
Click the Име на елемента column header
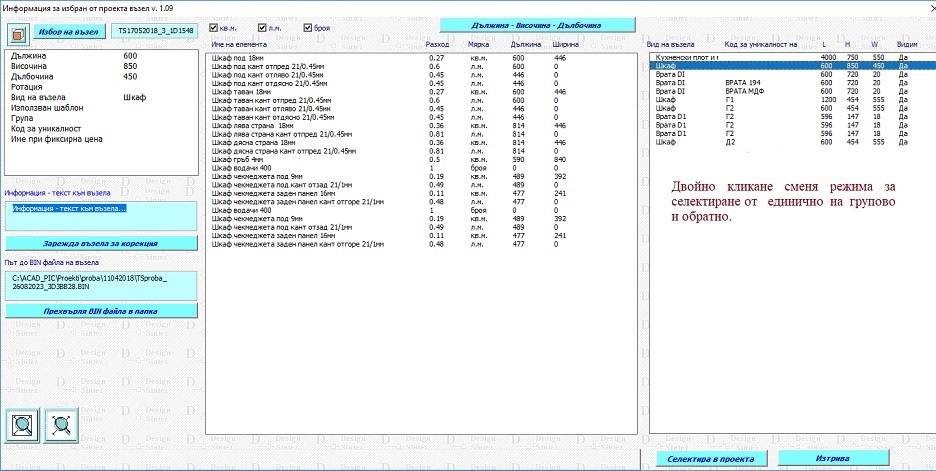coord(239,45)
